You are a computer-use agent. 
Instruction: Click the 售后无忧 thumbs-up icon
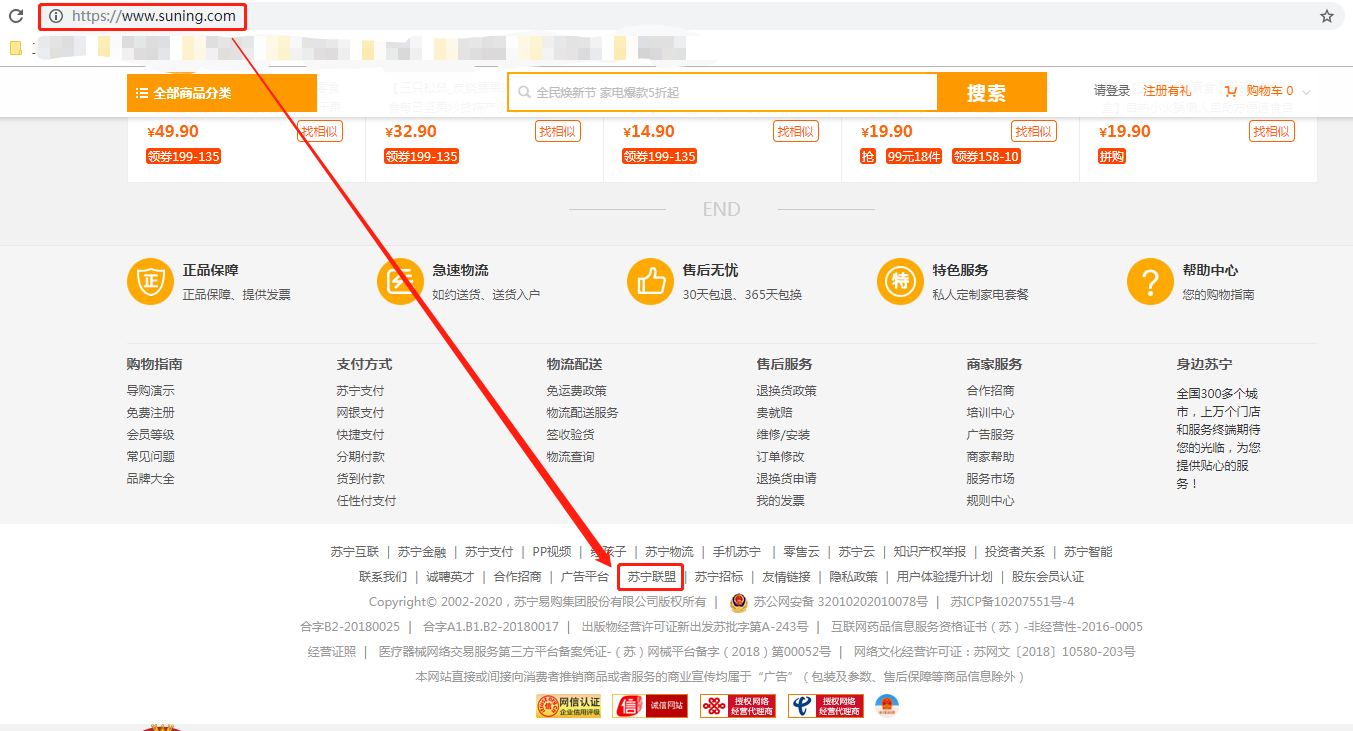[x=650, y=282]
